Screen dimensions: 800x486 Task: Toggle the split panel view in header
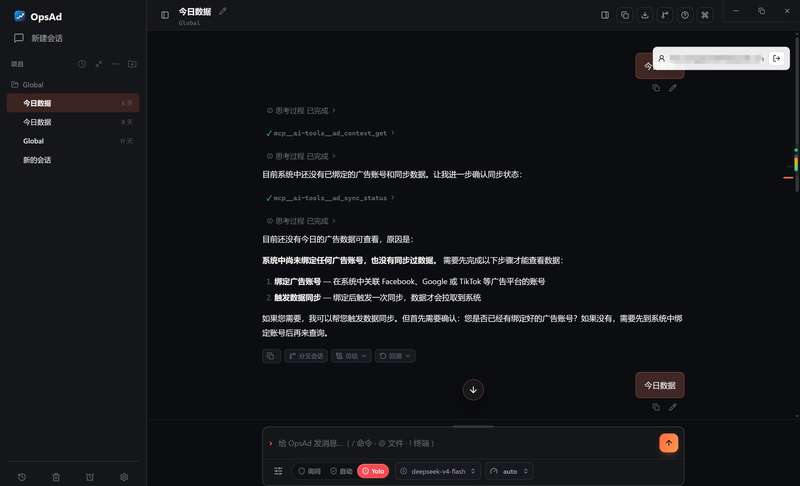[x=605, y=15]
